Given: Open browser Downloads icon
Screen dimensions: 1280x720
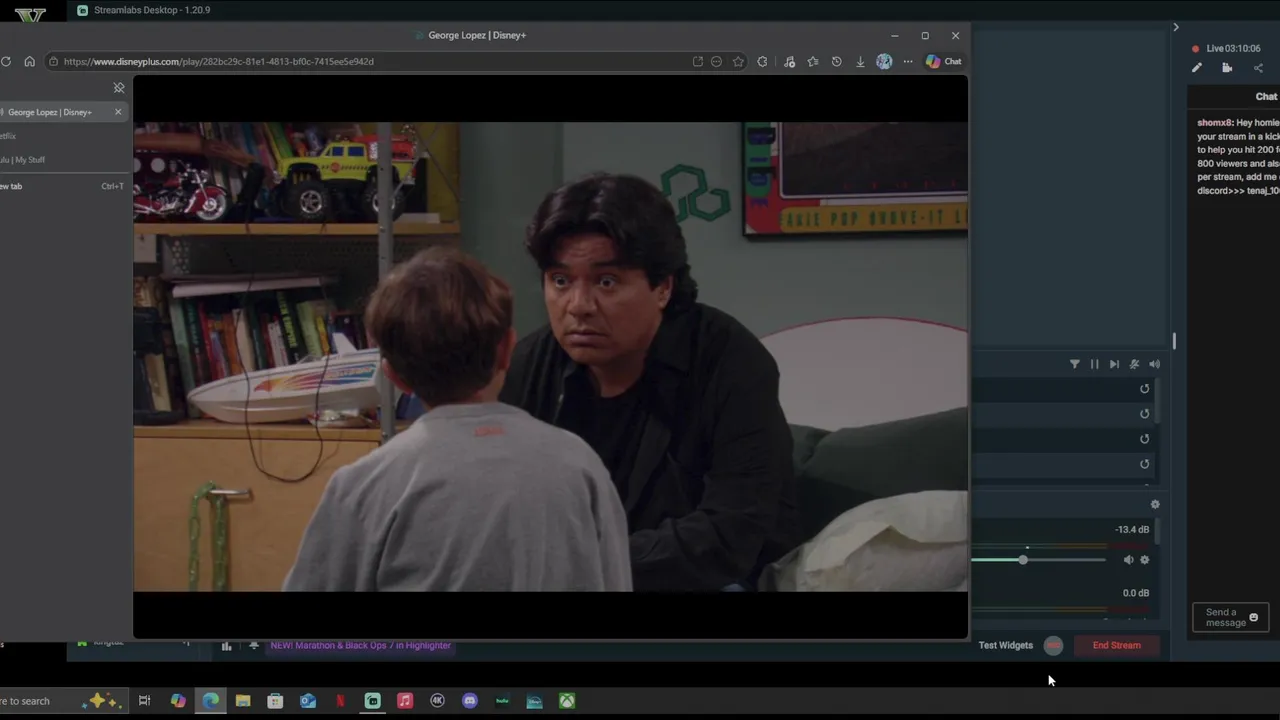Looking at the screenshot, I should 860,61.
